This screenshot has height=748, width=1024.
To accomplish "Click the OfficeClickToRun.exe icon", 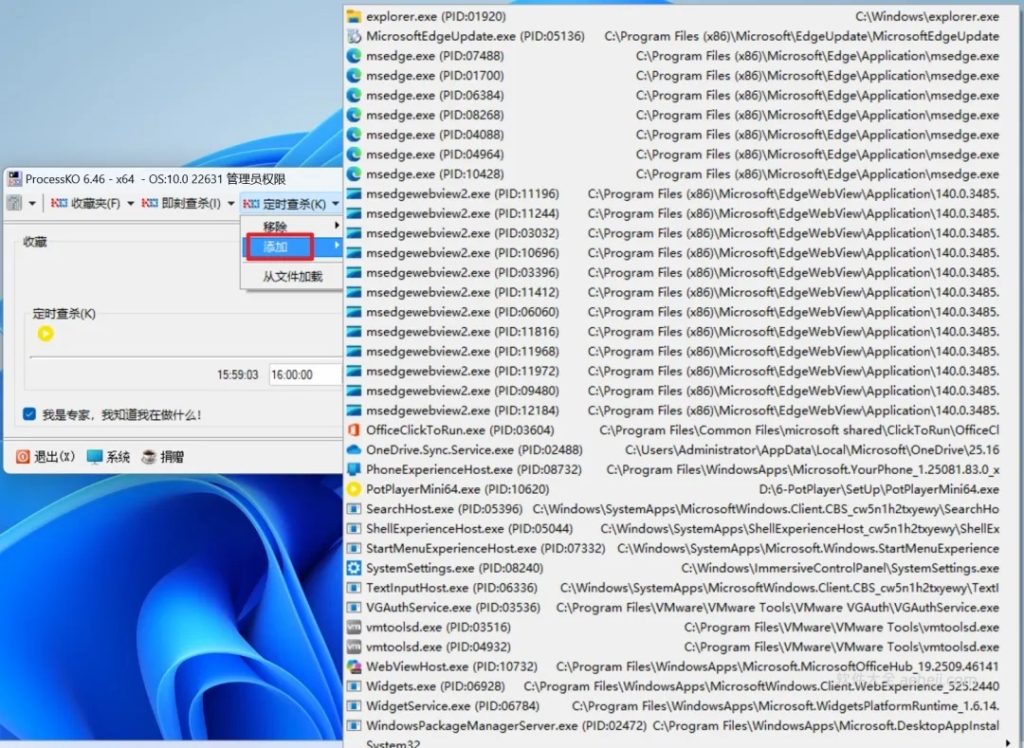I will (352, 430).
